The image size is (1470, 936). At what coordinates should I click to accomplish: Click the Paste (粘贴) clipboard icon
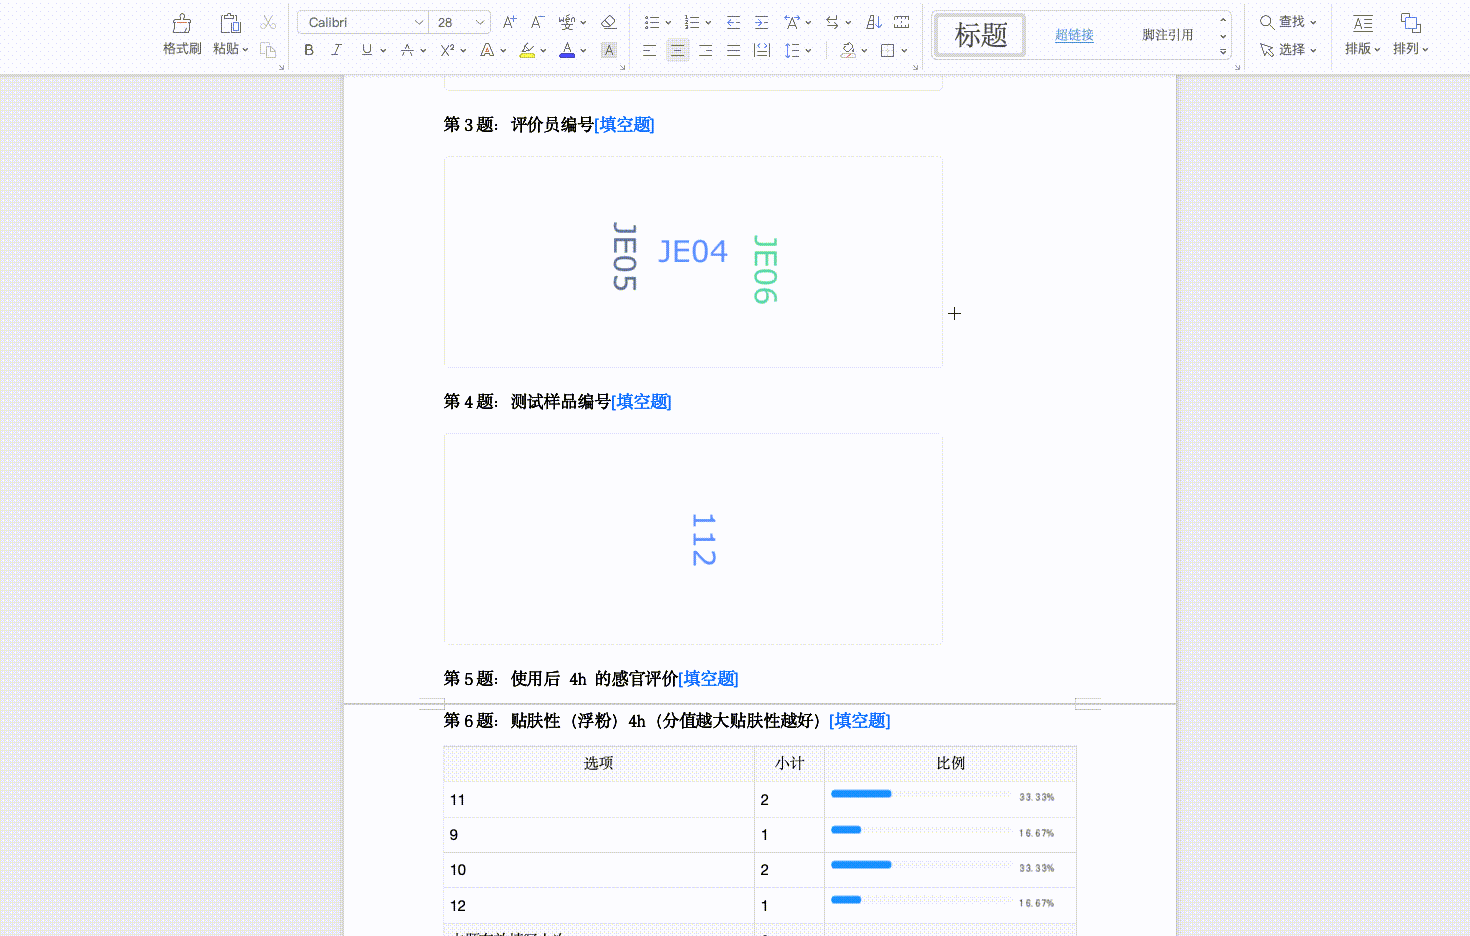click(230, 23)
